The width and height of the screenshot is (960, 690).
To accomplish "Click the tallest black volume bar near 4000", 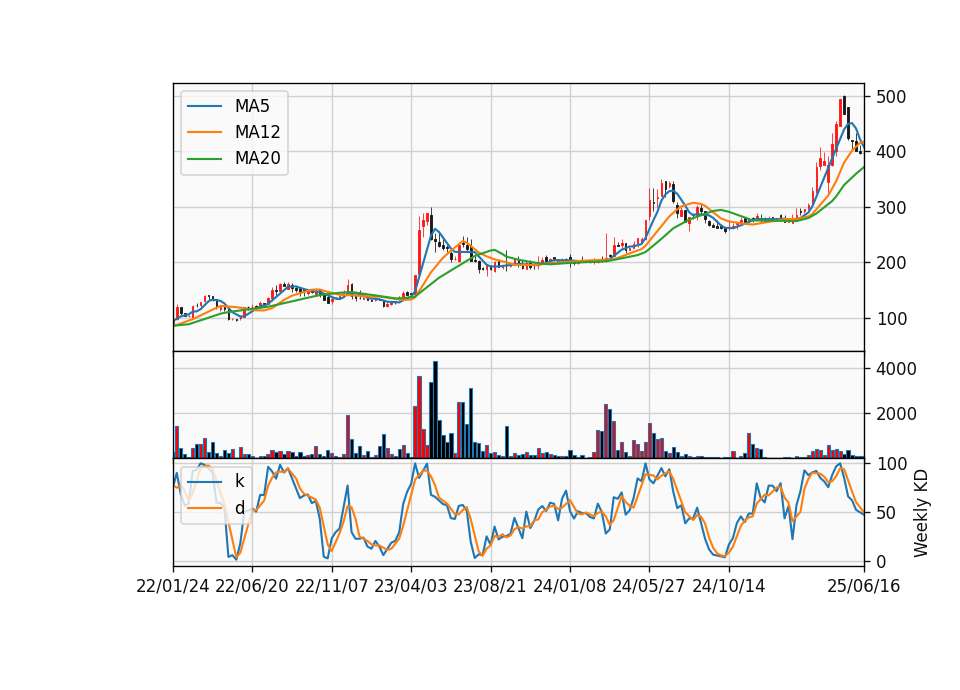I will [435, 410].
